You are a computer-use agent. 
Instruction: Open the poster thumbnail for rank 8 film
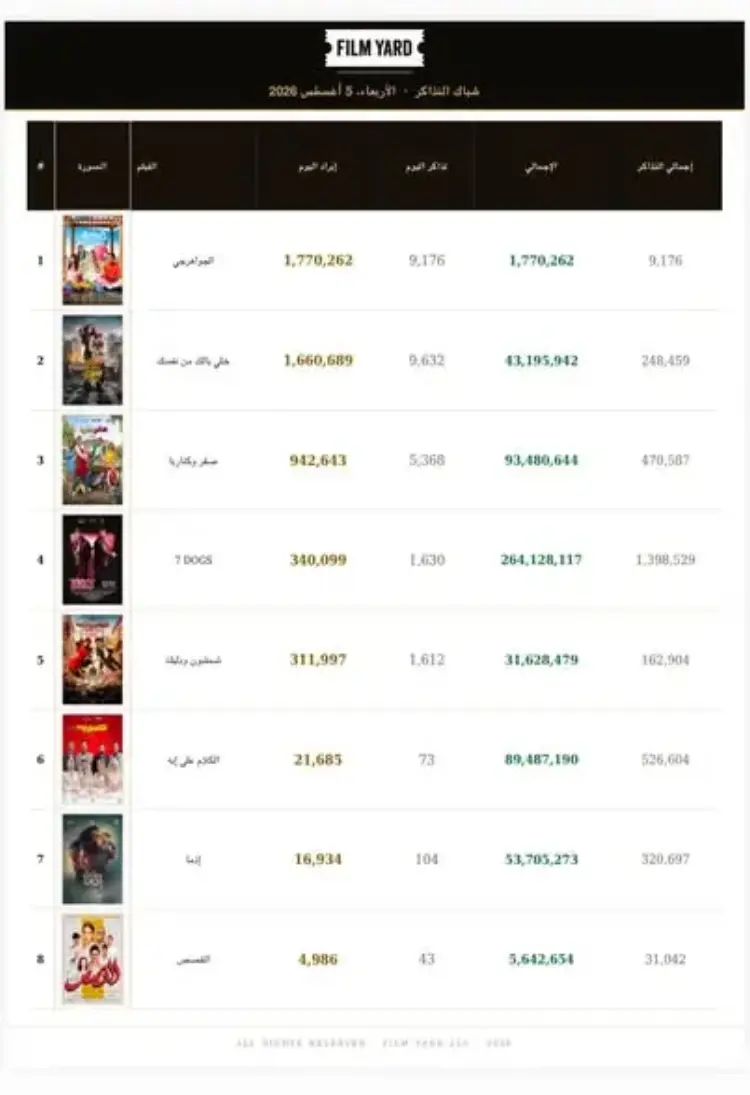click(92, 959)
